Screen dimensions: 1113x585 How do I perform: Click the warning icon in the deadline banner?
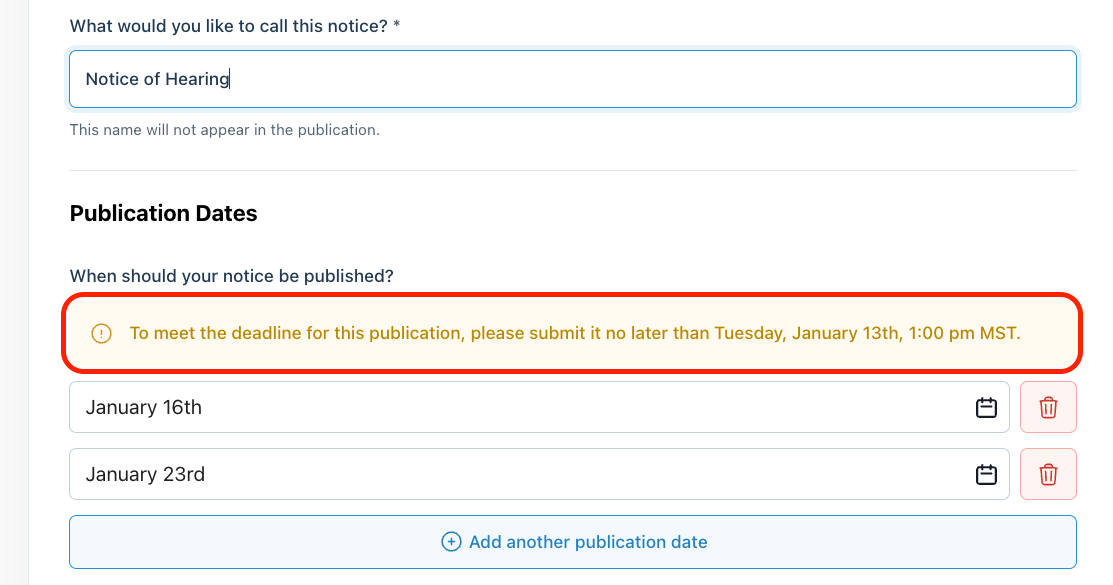point(101,333)
